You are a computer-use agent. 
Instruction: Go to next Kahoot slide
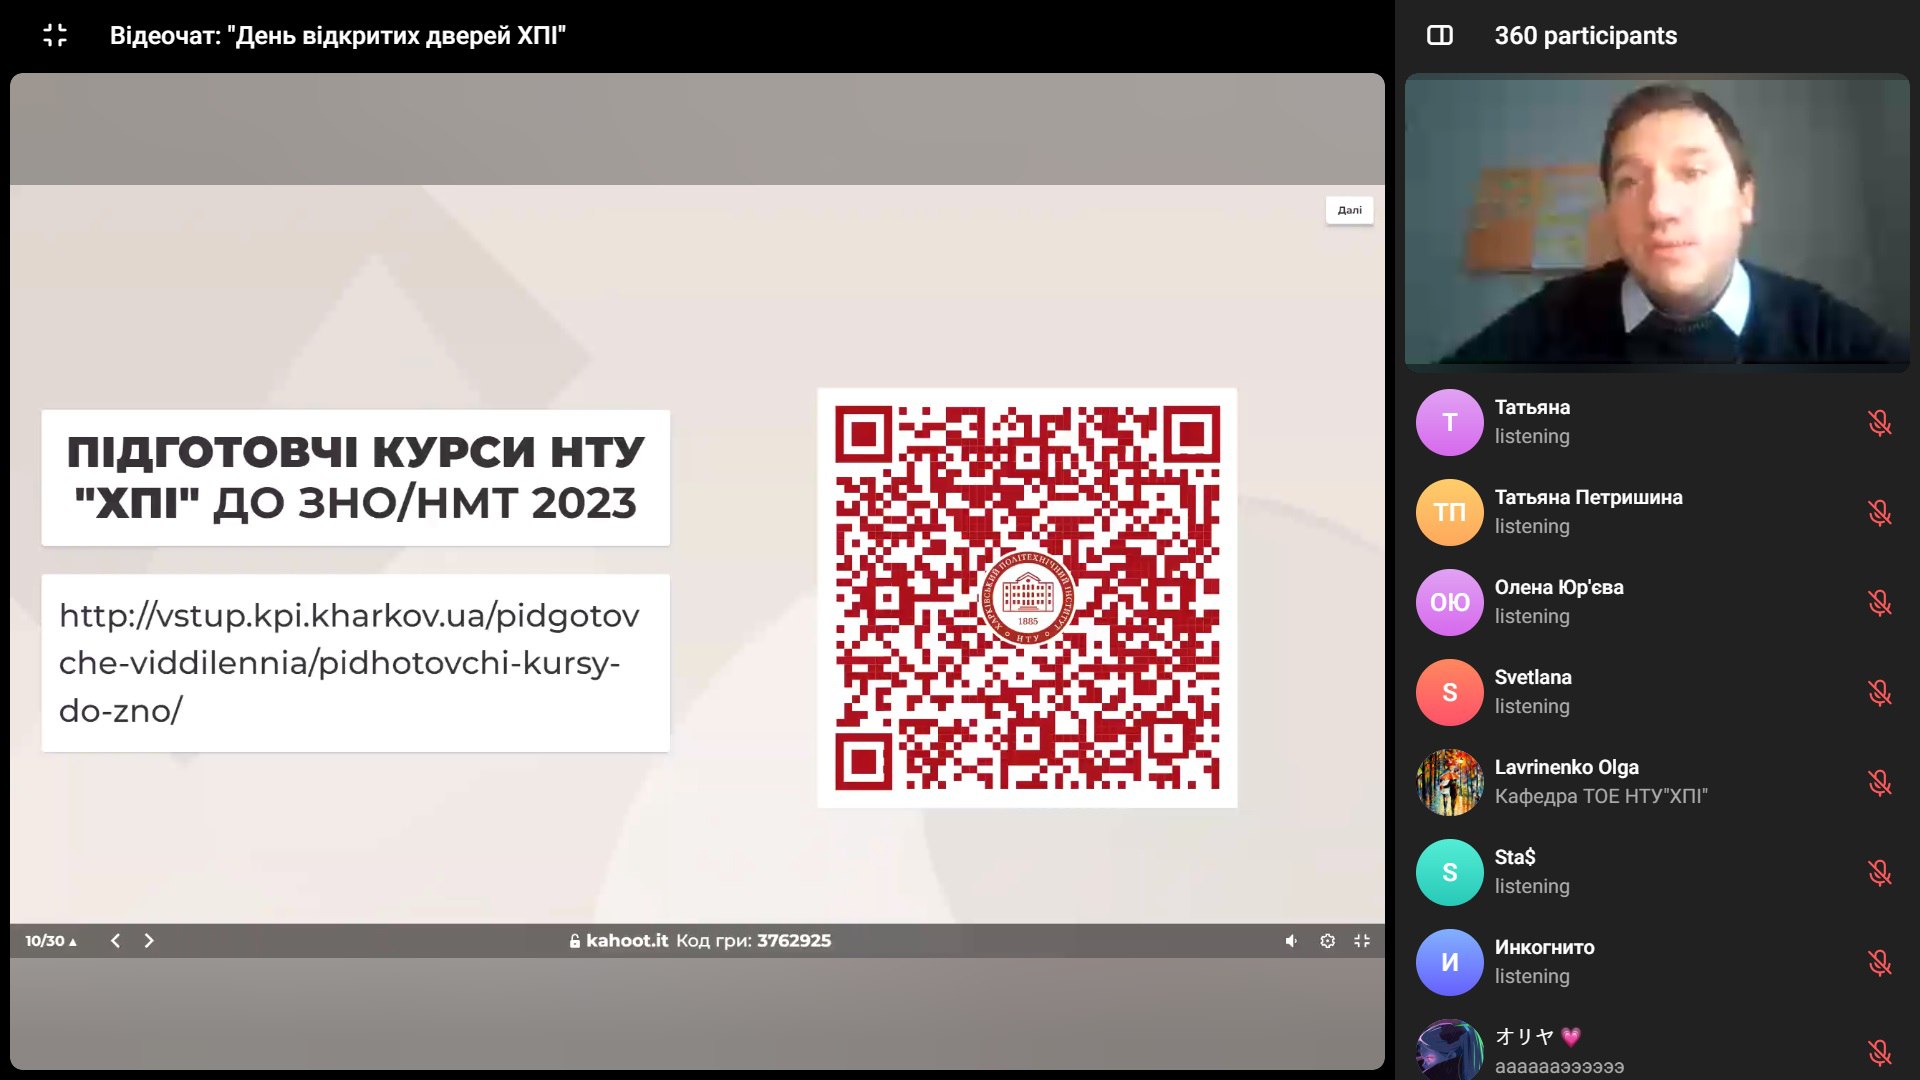(x=149, y=941)
